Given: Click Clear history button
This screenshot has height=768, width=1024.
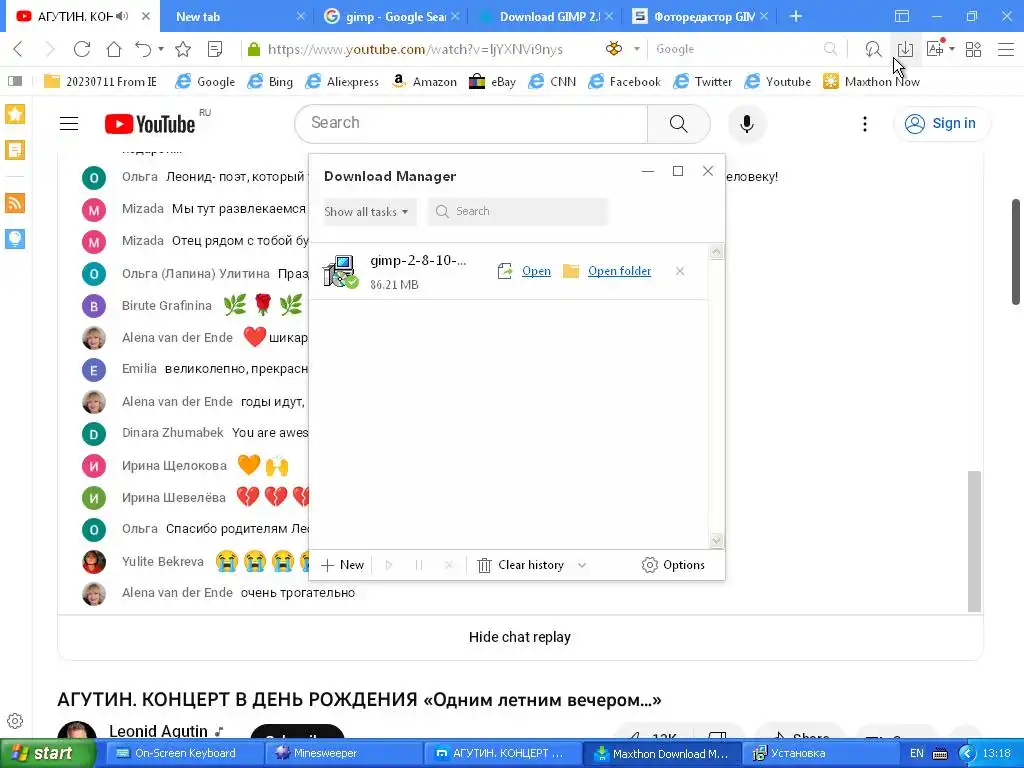Looking at the screenshot, I should 520,566.
